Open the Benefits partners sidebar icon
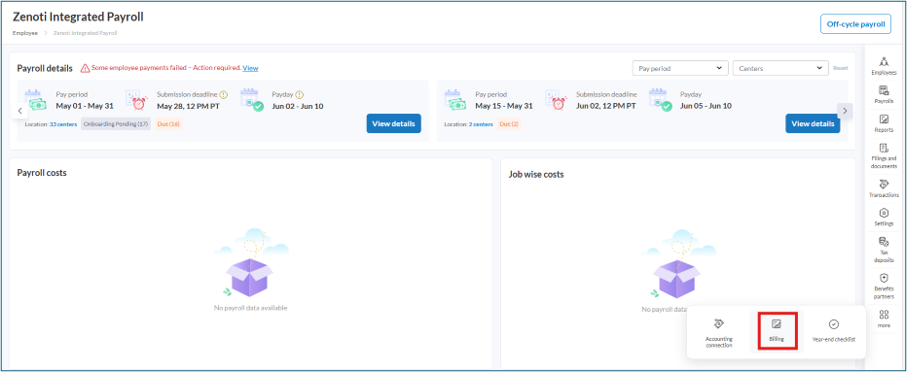 [x=883, y=286]
